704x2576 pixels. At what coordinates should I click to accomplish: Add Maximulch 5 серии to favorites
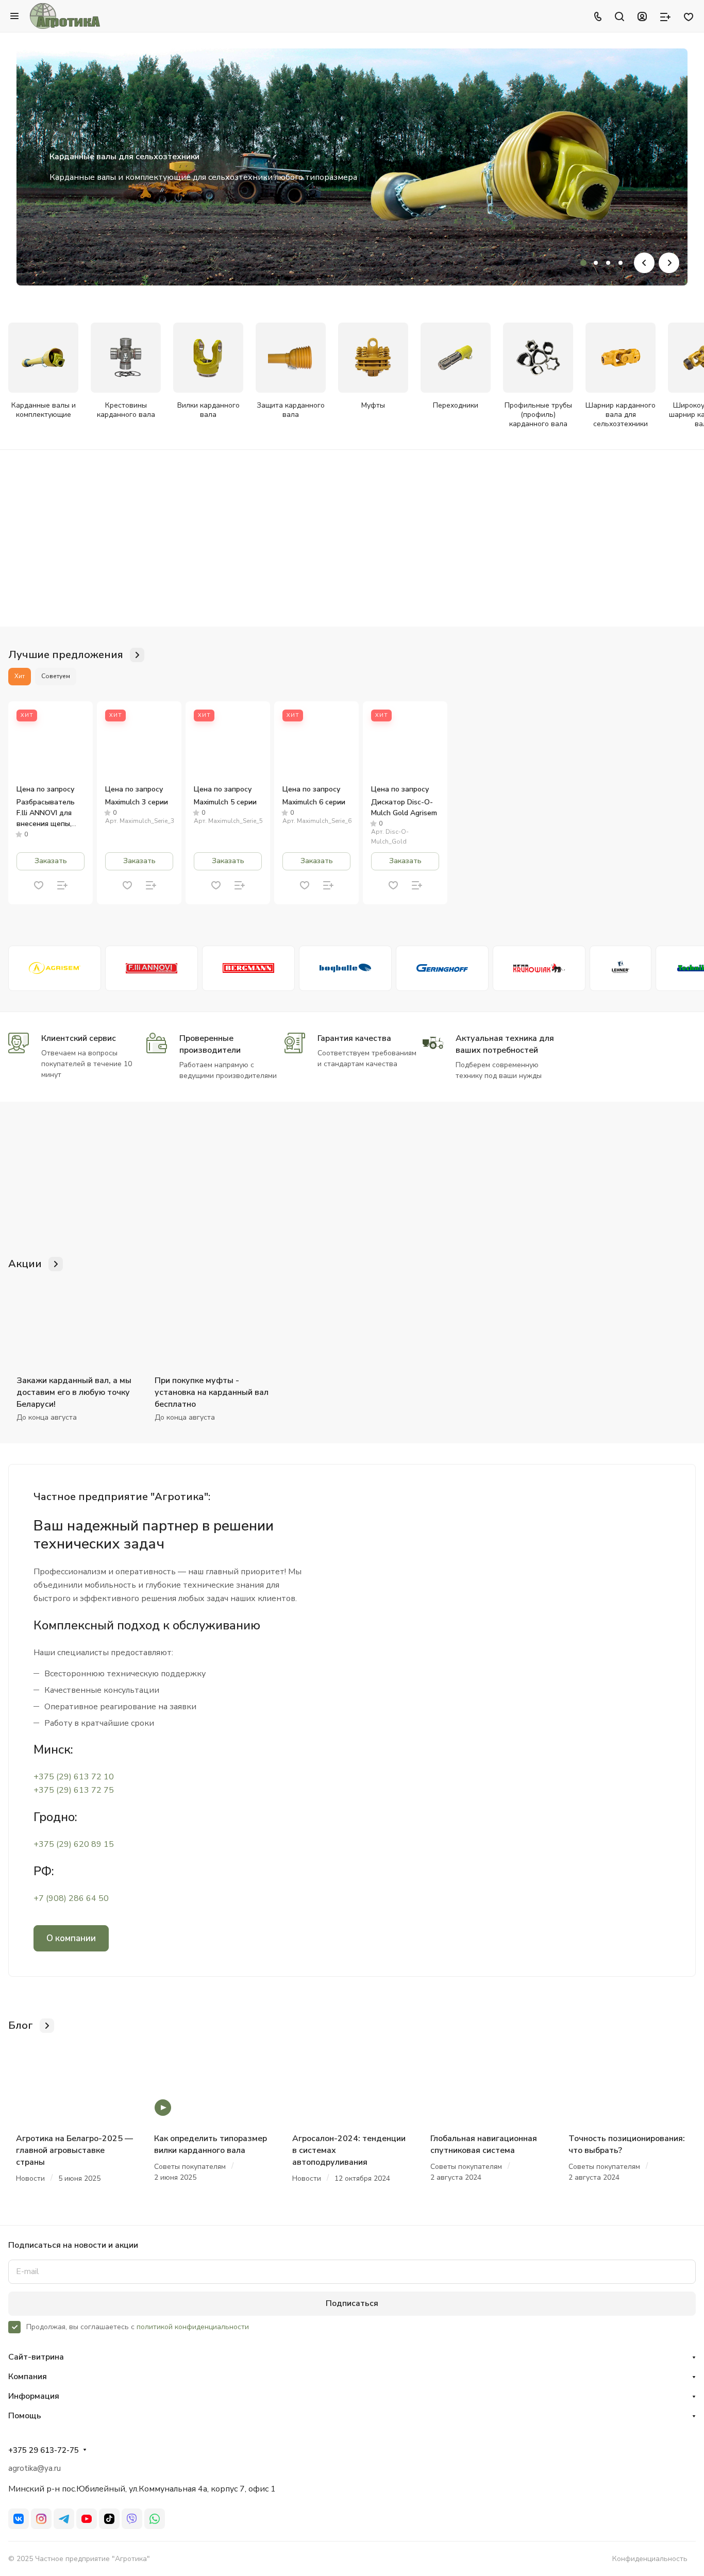[216, 885]
